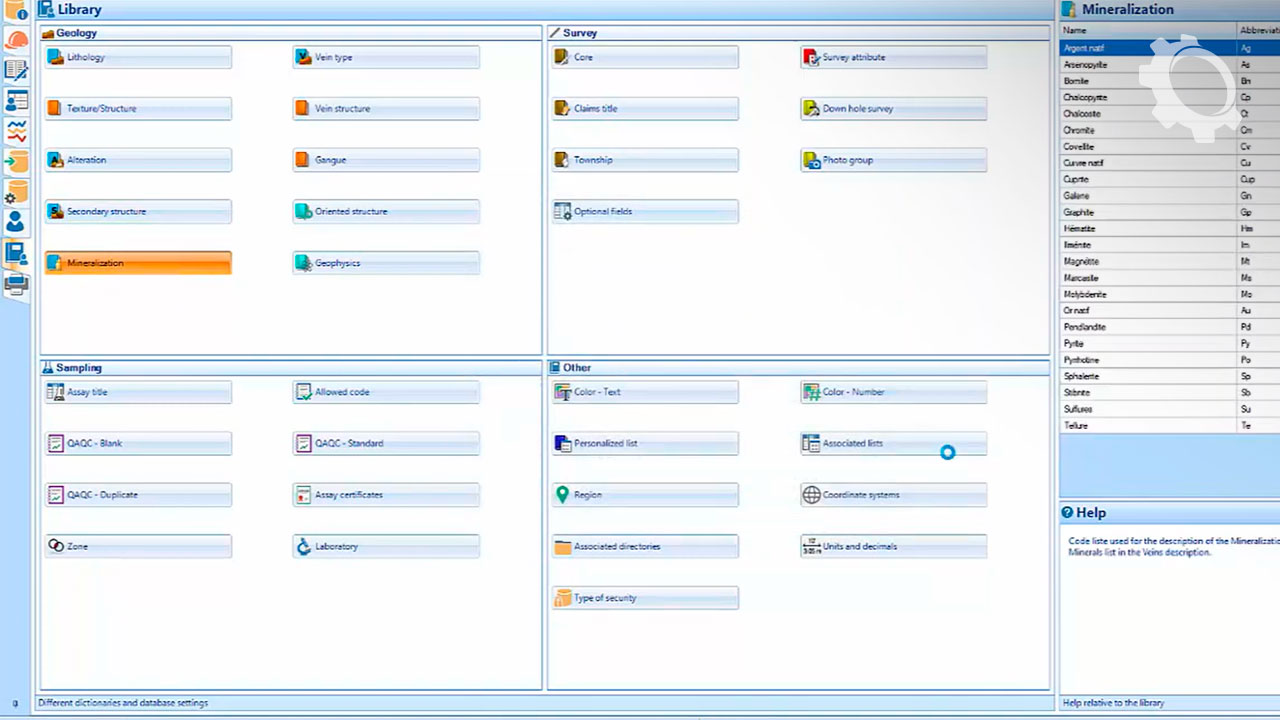The image size is (1280, 720).
Task: Open the Coordinate systems settings
Action: pos(893,496)
